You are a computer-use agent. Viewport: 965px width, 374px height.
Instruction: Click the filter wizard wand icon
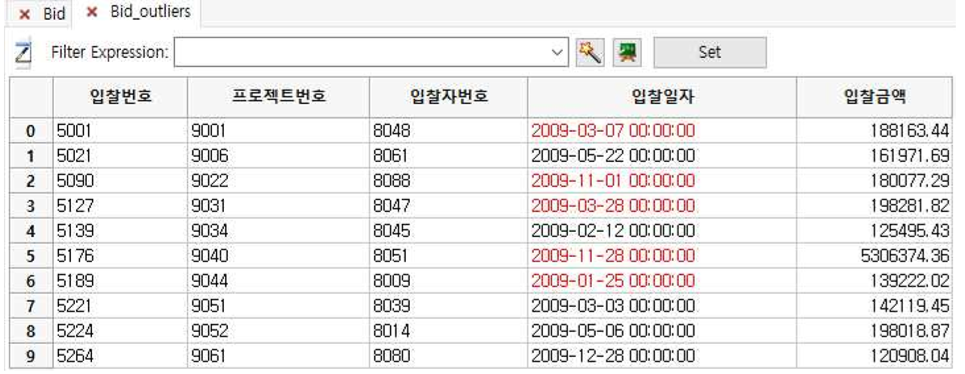[590, 53]
